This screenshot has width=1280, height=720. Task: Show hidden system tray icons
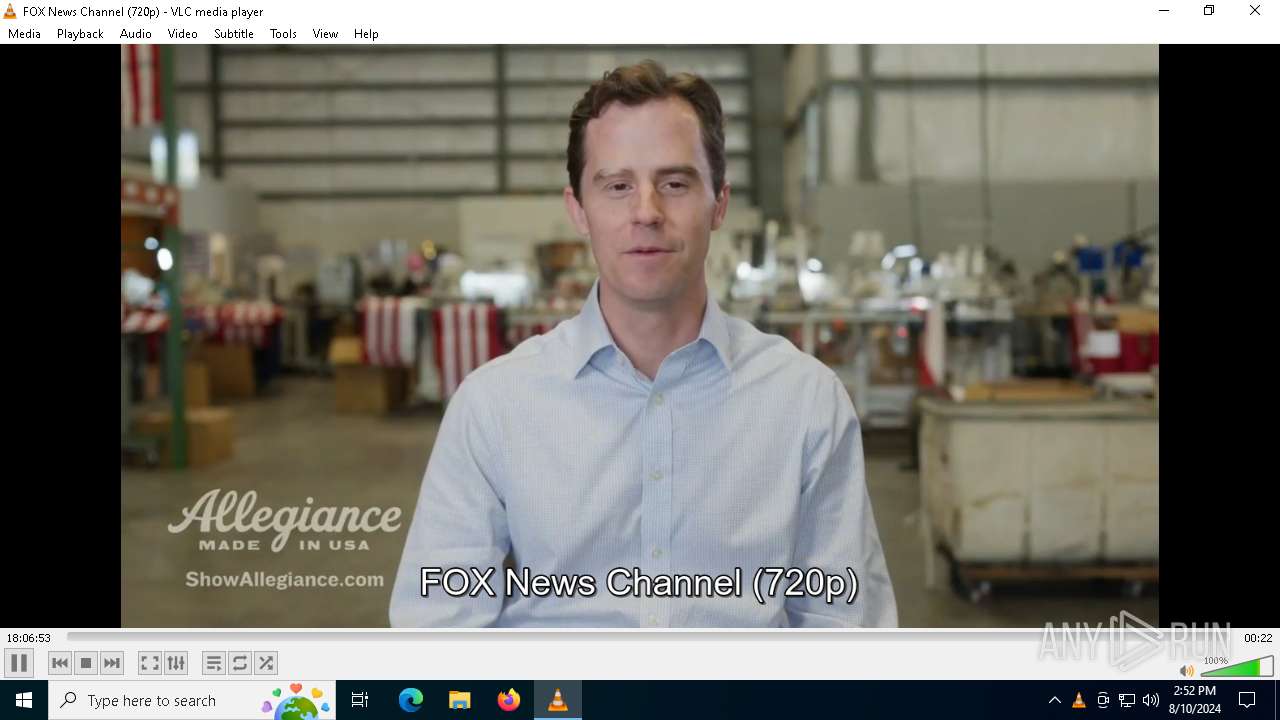1054,700
